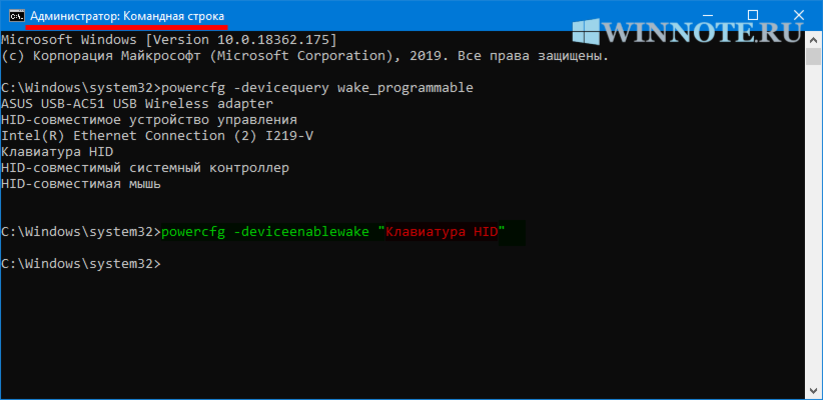Click the scrollbar down arrow
The width and height of the screenshot is (823, 400).
pyautogui.click(x=815, y=391)
